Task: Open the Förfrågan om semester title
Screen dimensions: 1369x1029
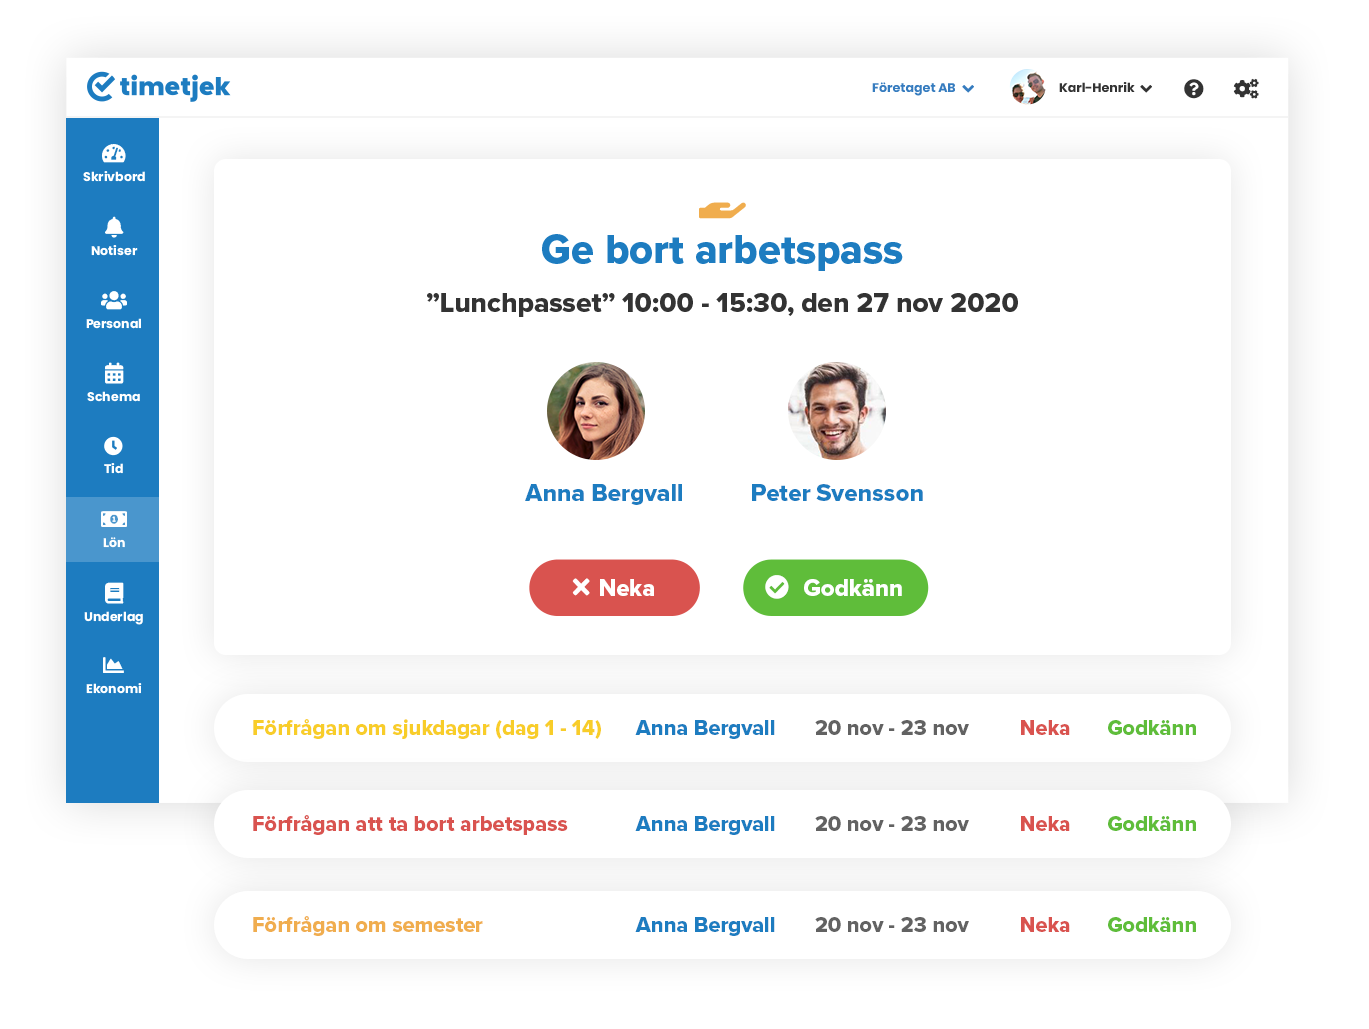Action: 367,925
